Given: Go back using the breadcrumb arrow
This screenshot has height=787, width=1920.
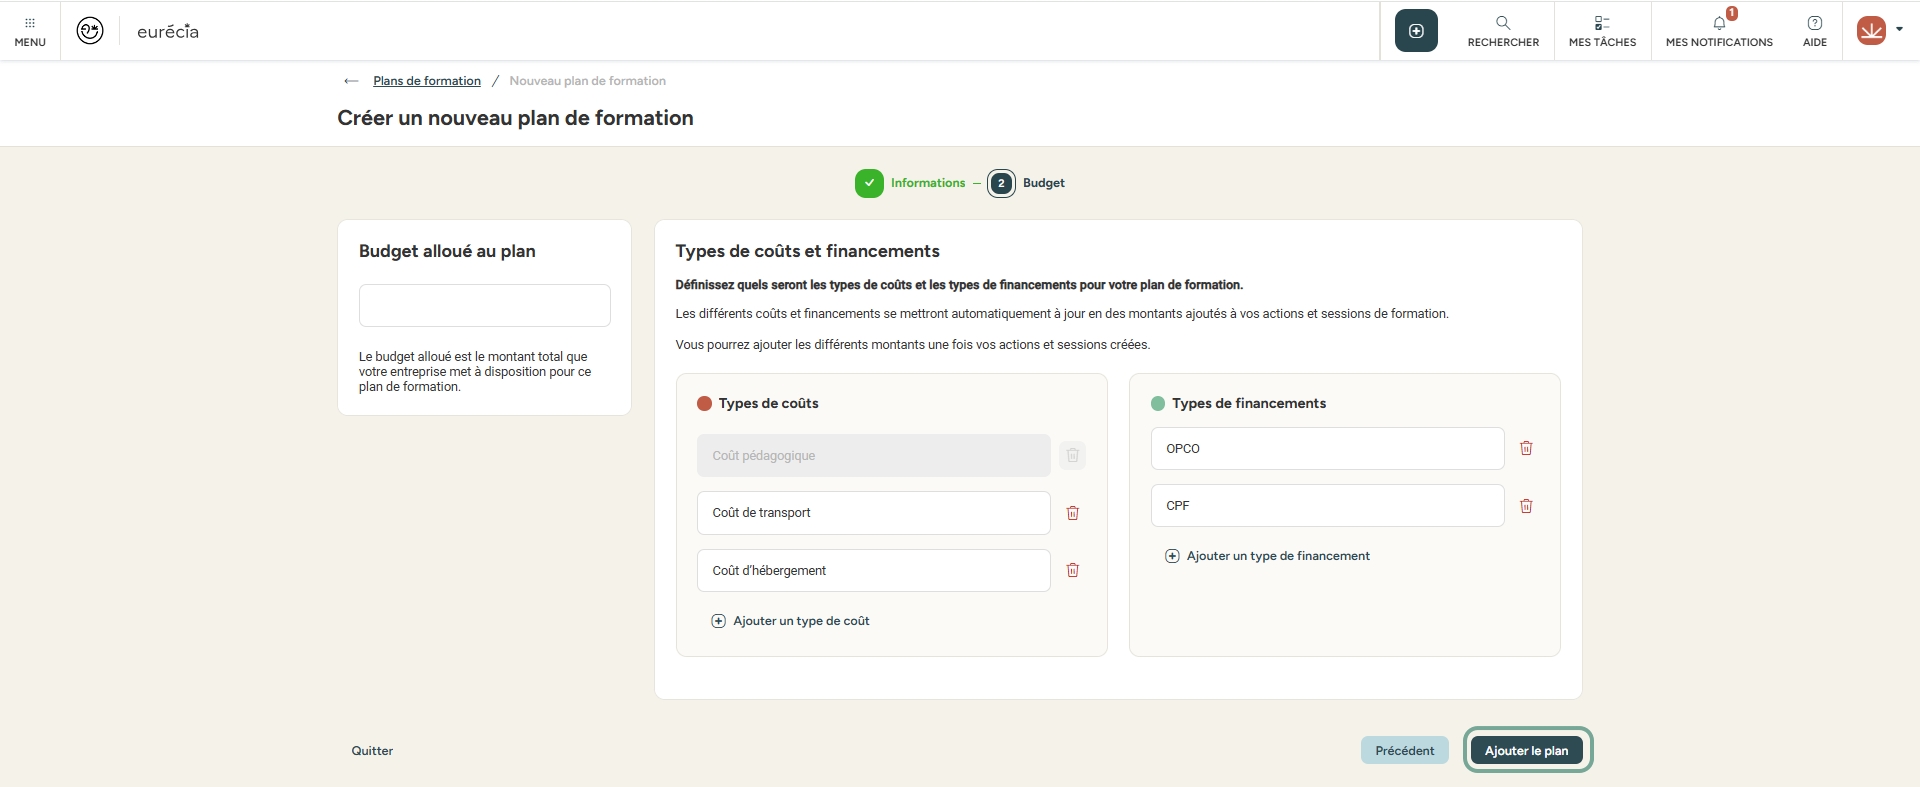Looking at the screenshot, I should 351,81.
